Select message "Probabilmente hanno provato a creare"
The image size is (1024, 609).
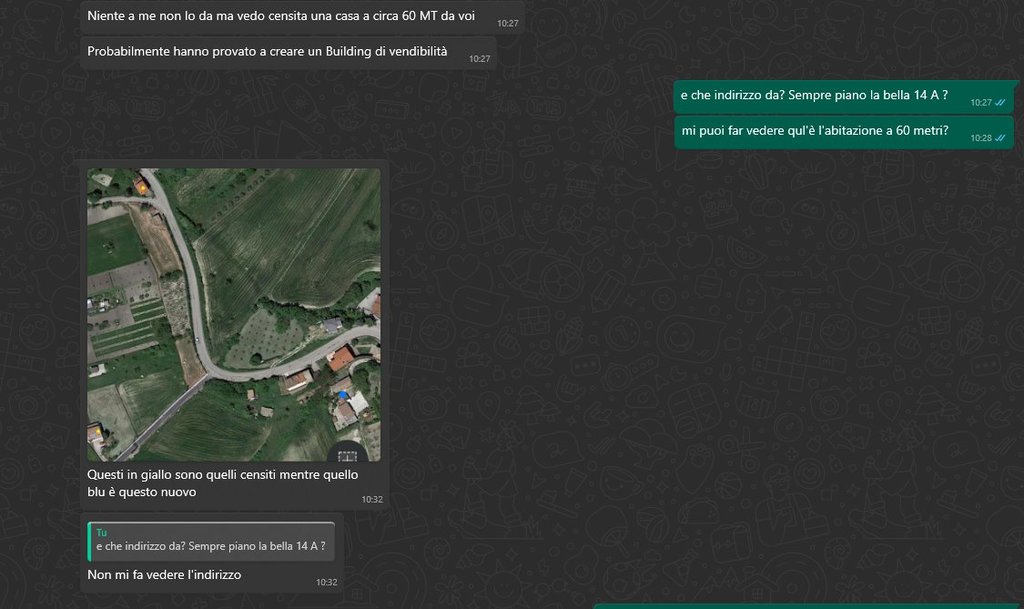click(x=267, y=51)
